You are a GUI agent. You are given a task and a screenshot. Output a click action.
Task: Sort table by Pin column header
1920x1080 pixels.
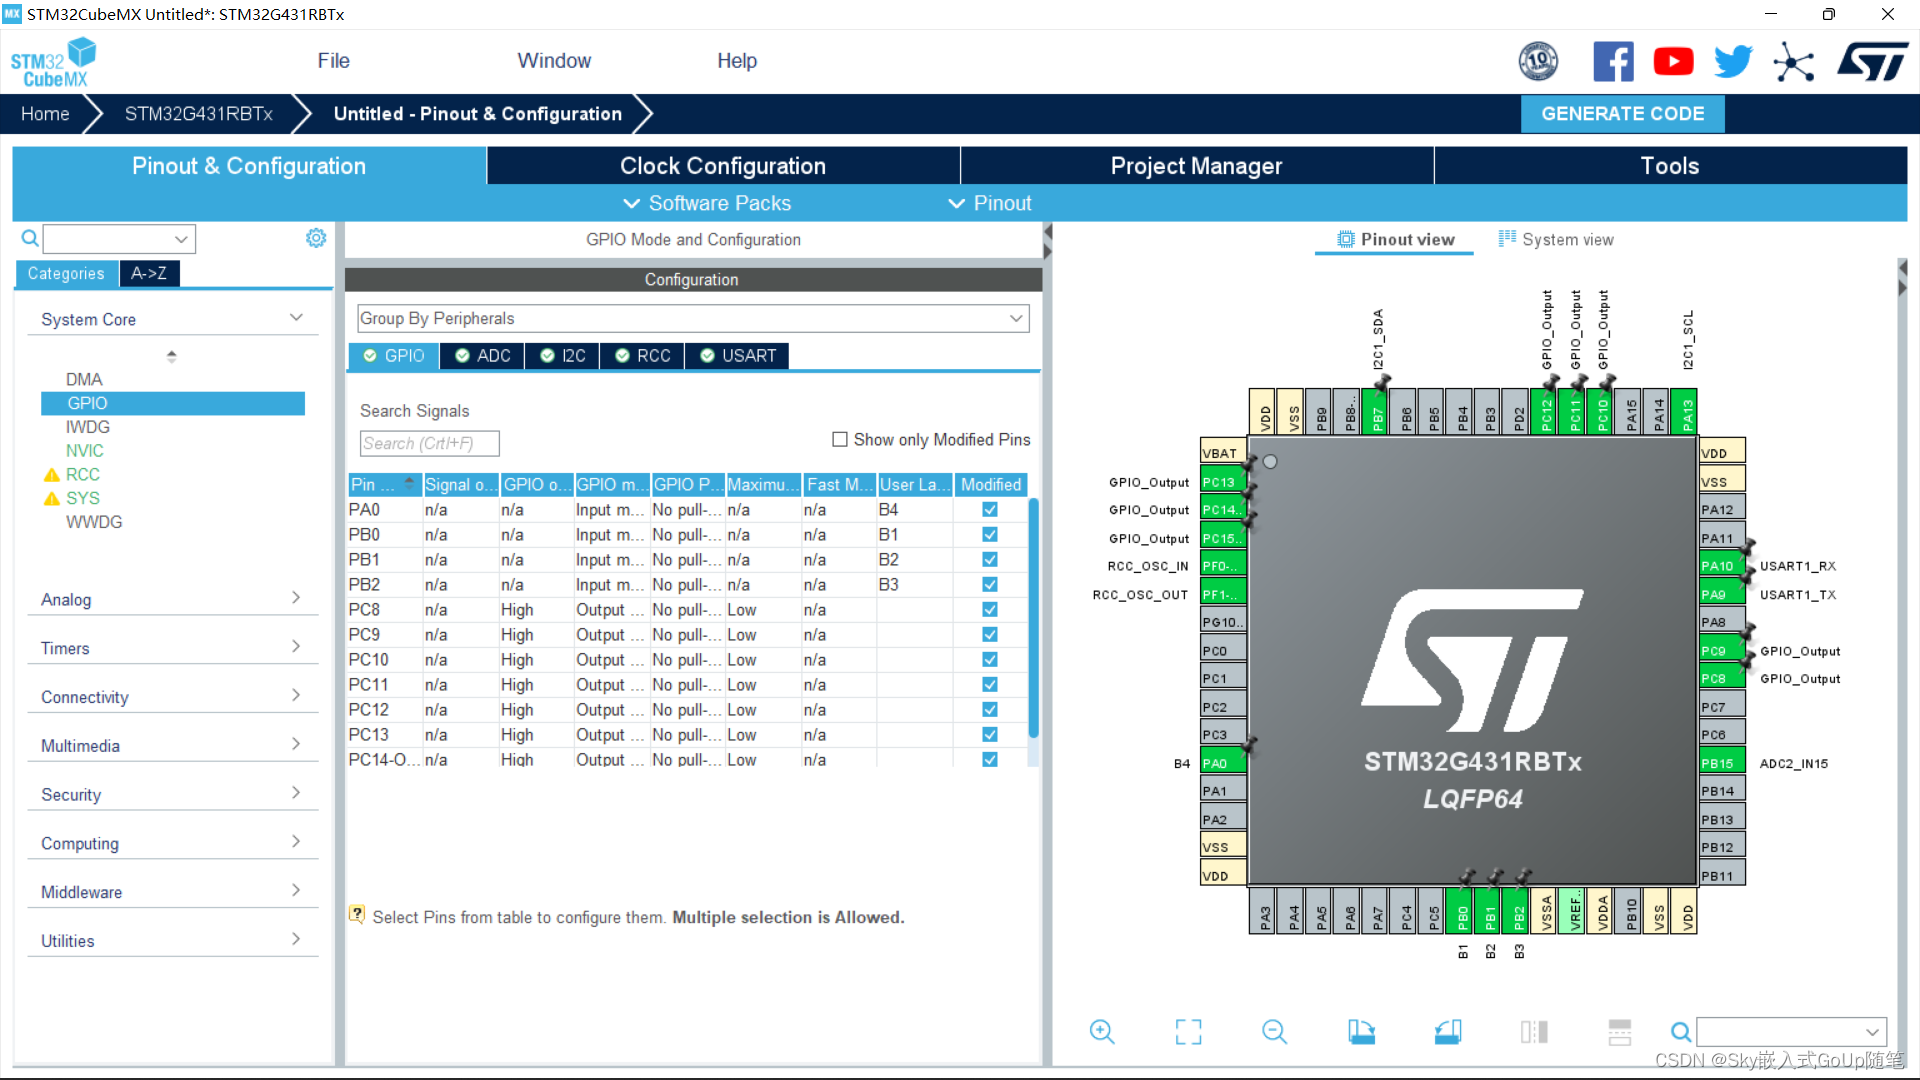coord(384,484)
